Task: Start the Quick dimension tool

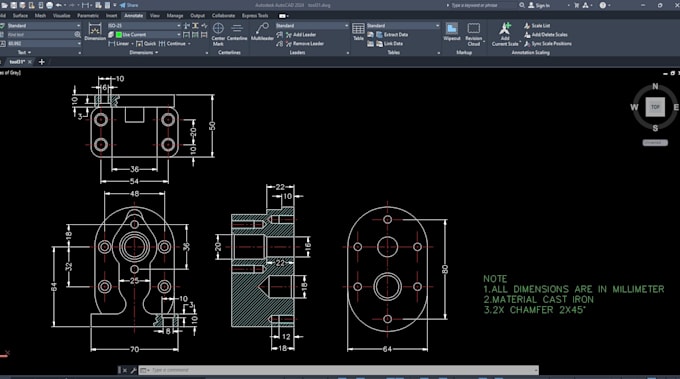Action: (146, 44)
